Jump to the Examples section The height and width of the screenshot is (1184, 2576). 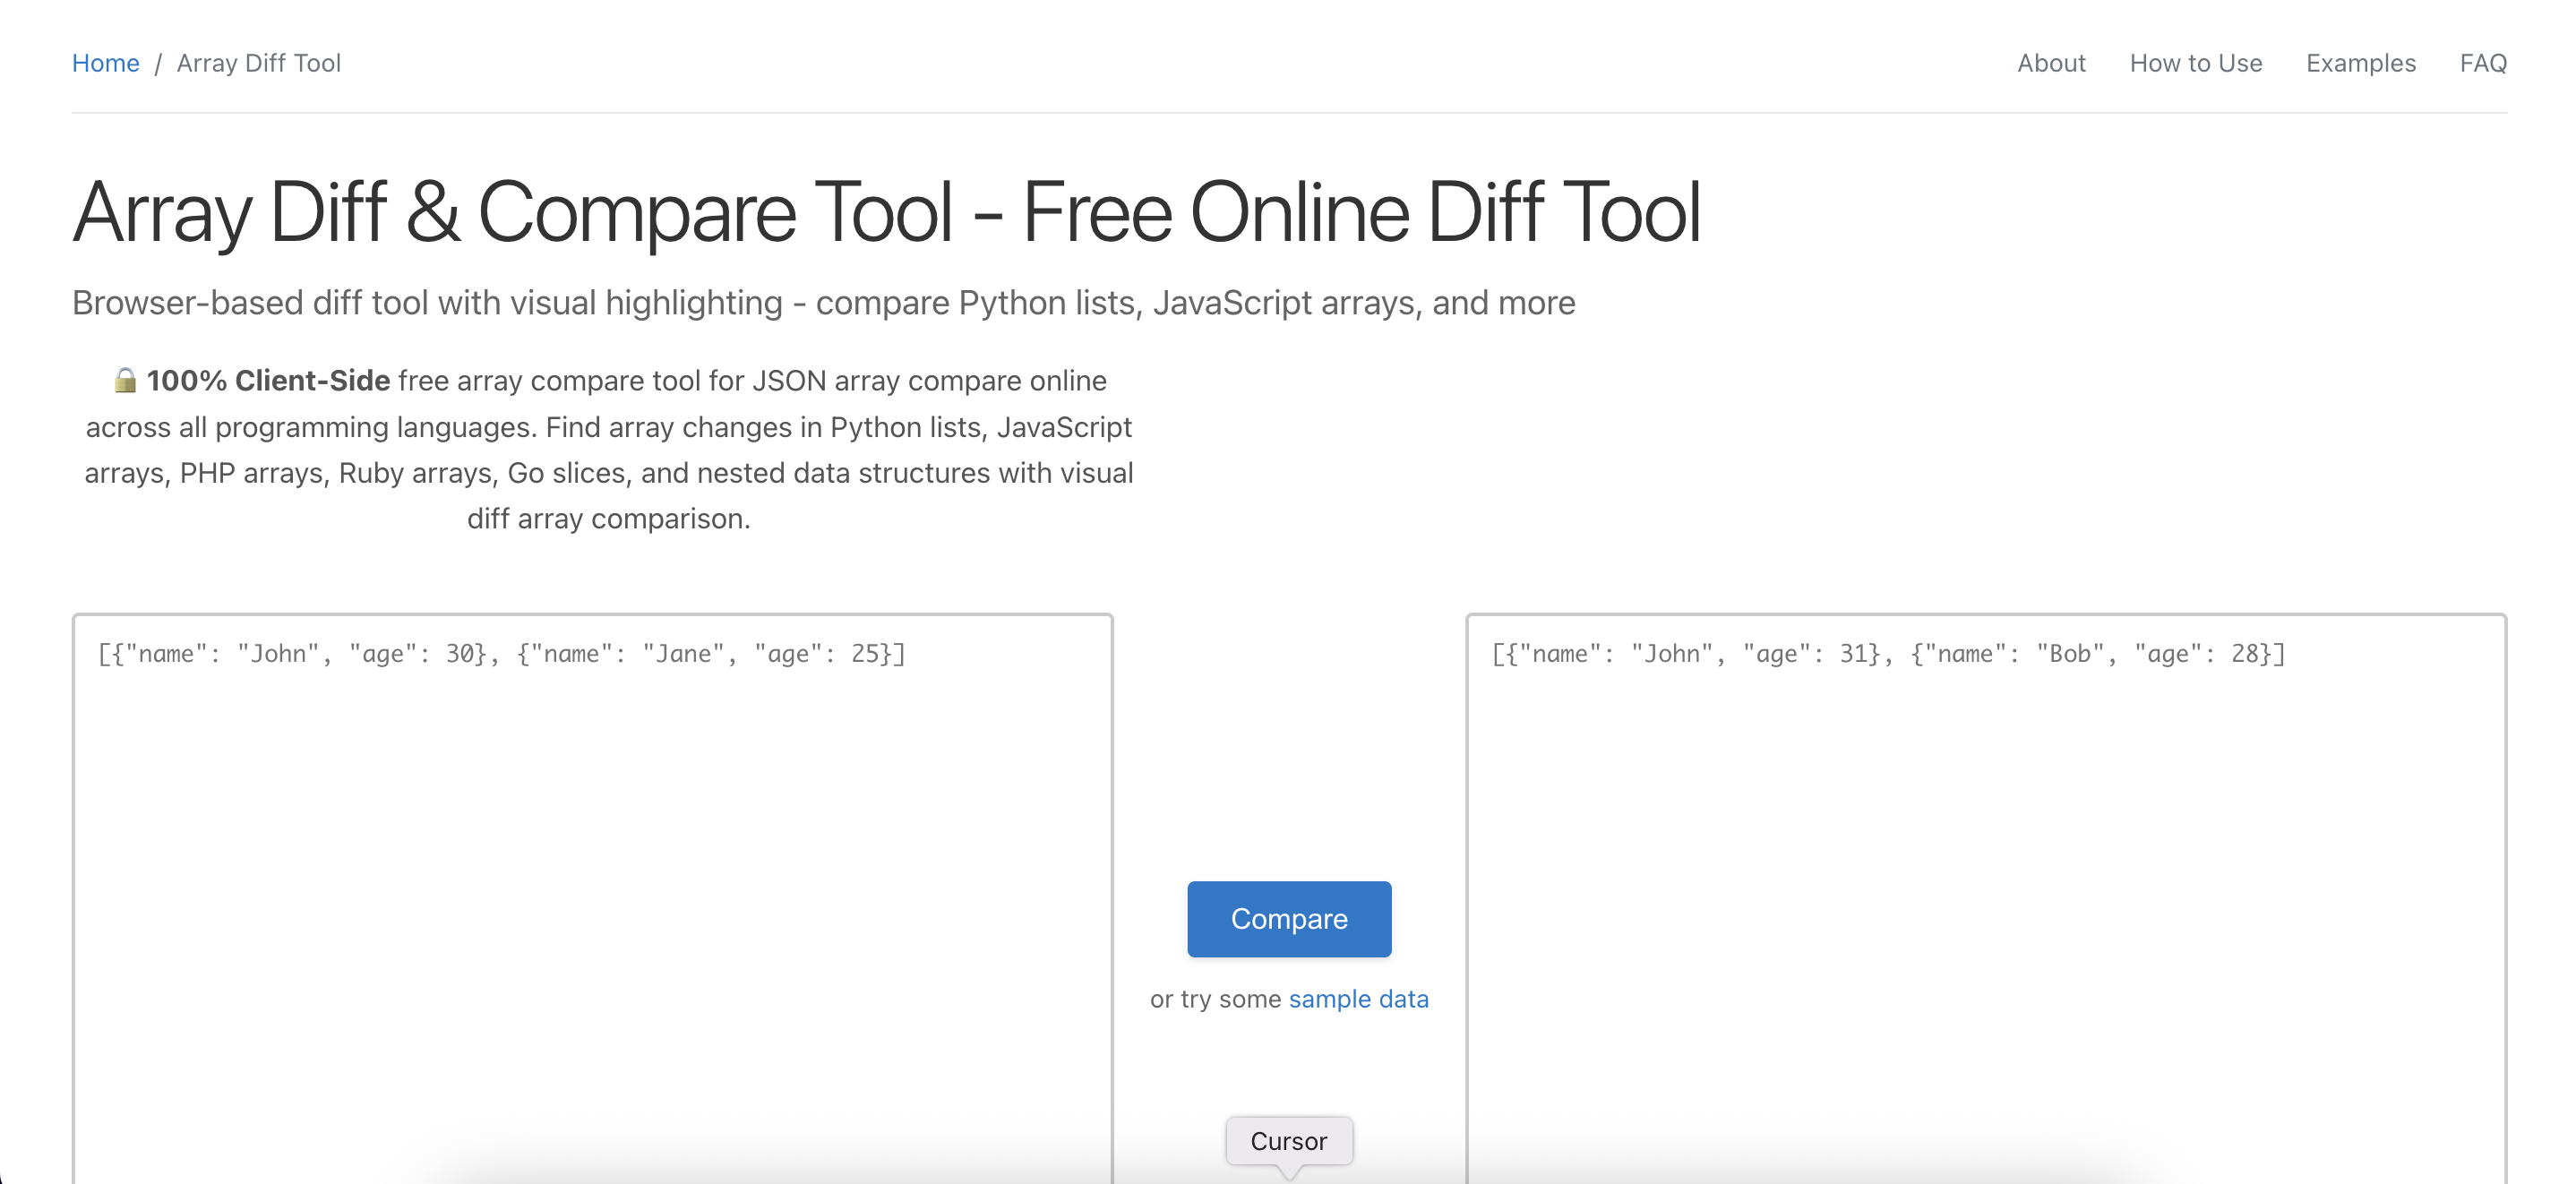click(x=2360, y=63)
